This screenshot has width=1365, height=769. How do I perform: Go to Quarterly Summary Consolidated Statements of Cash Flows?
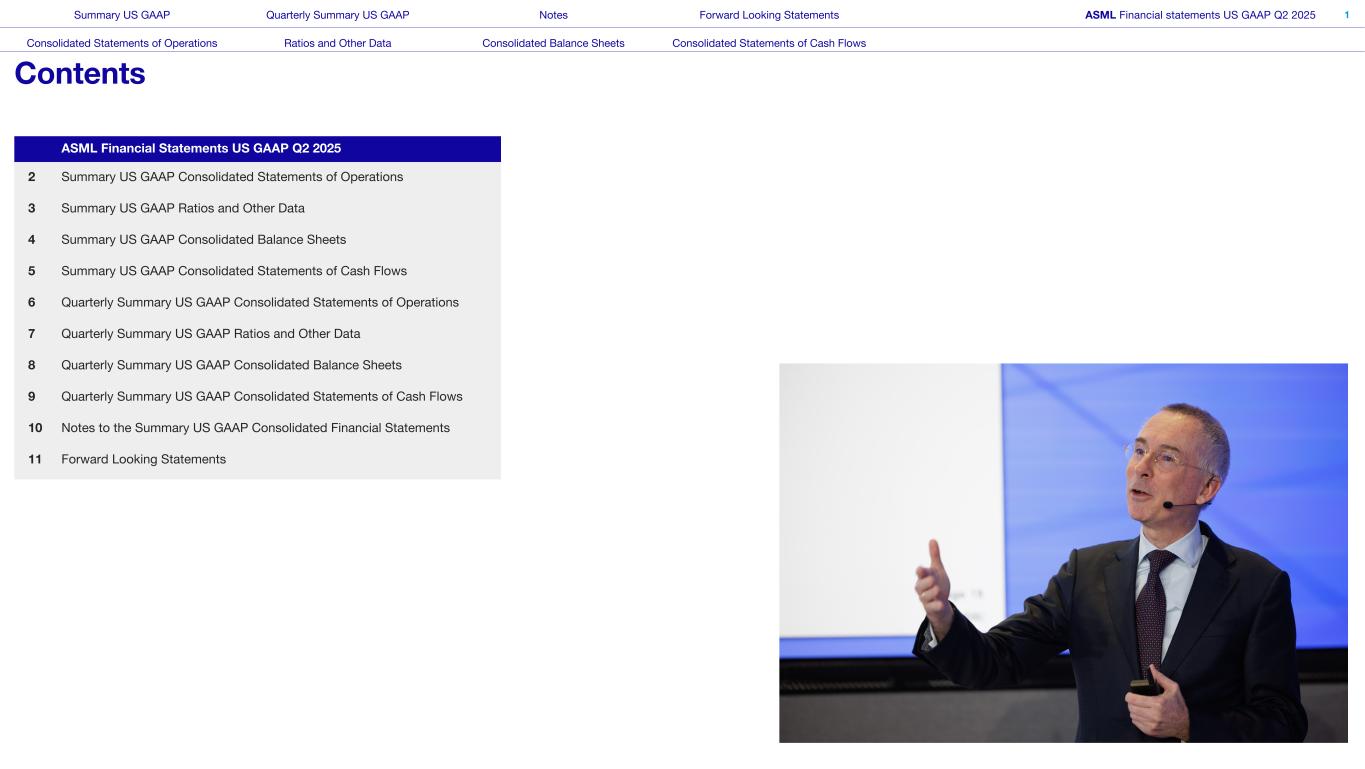click(x=262, y=397)
